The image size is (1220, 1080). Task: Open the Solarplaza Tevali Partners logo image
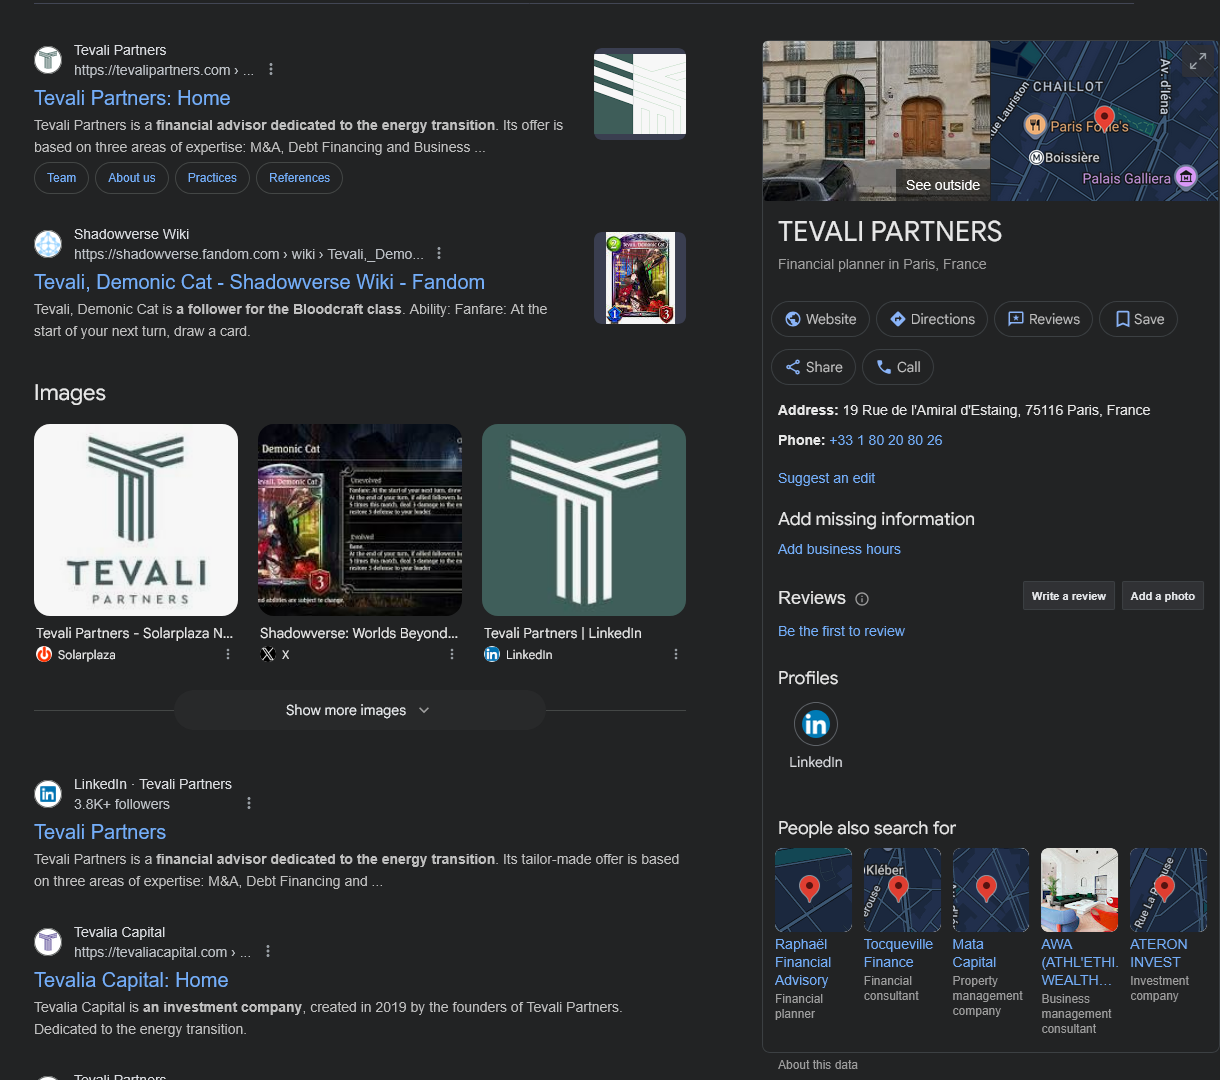[136, 520]
